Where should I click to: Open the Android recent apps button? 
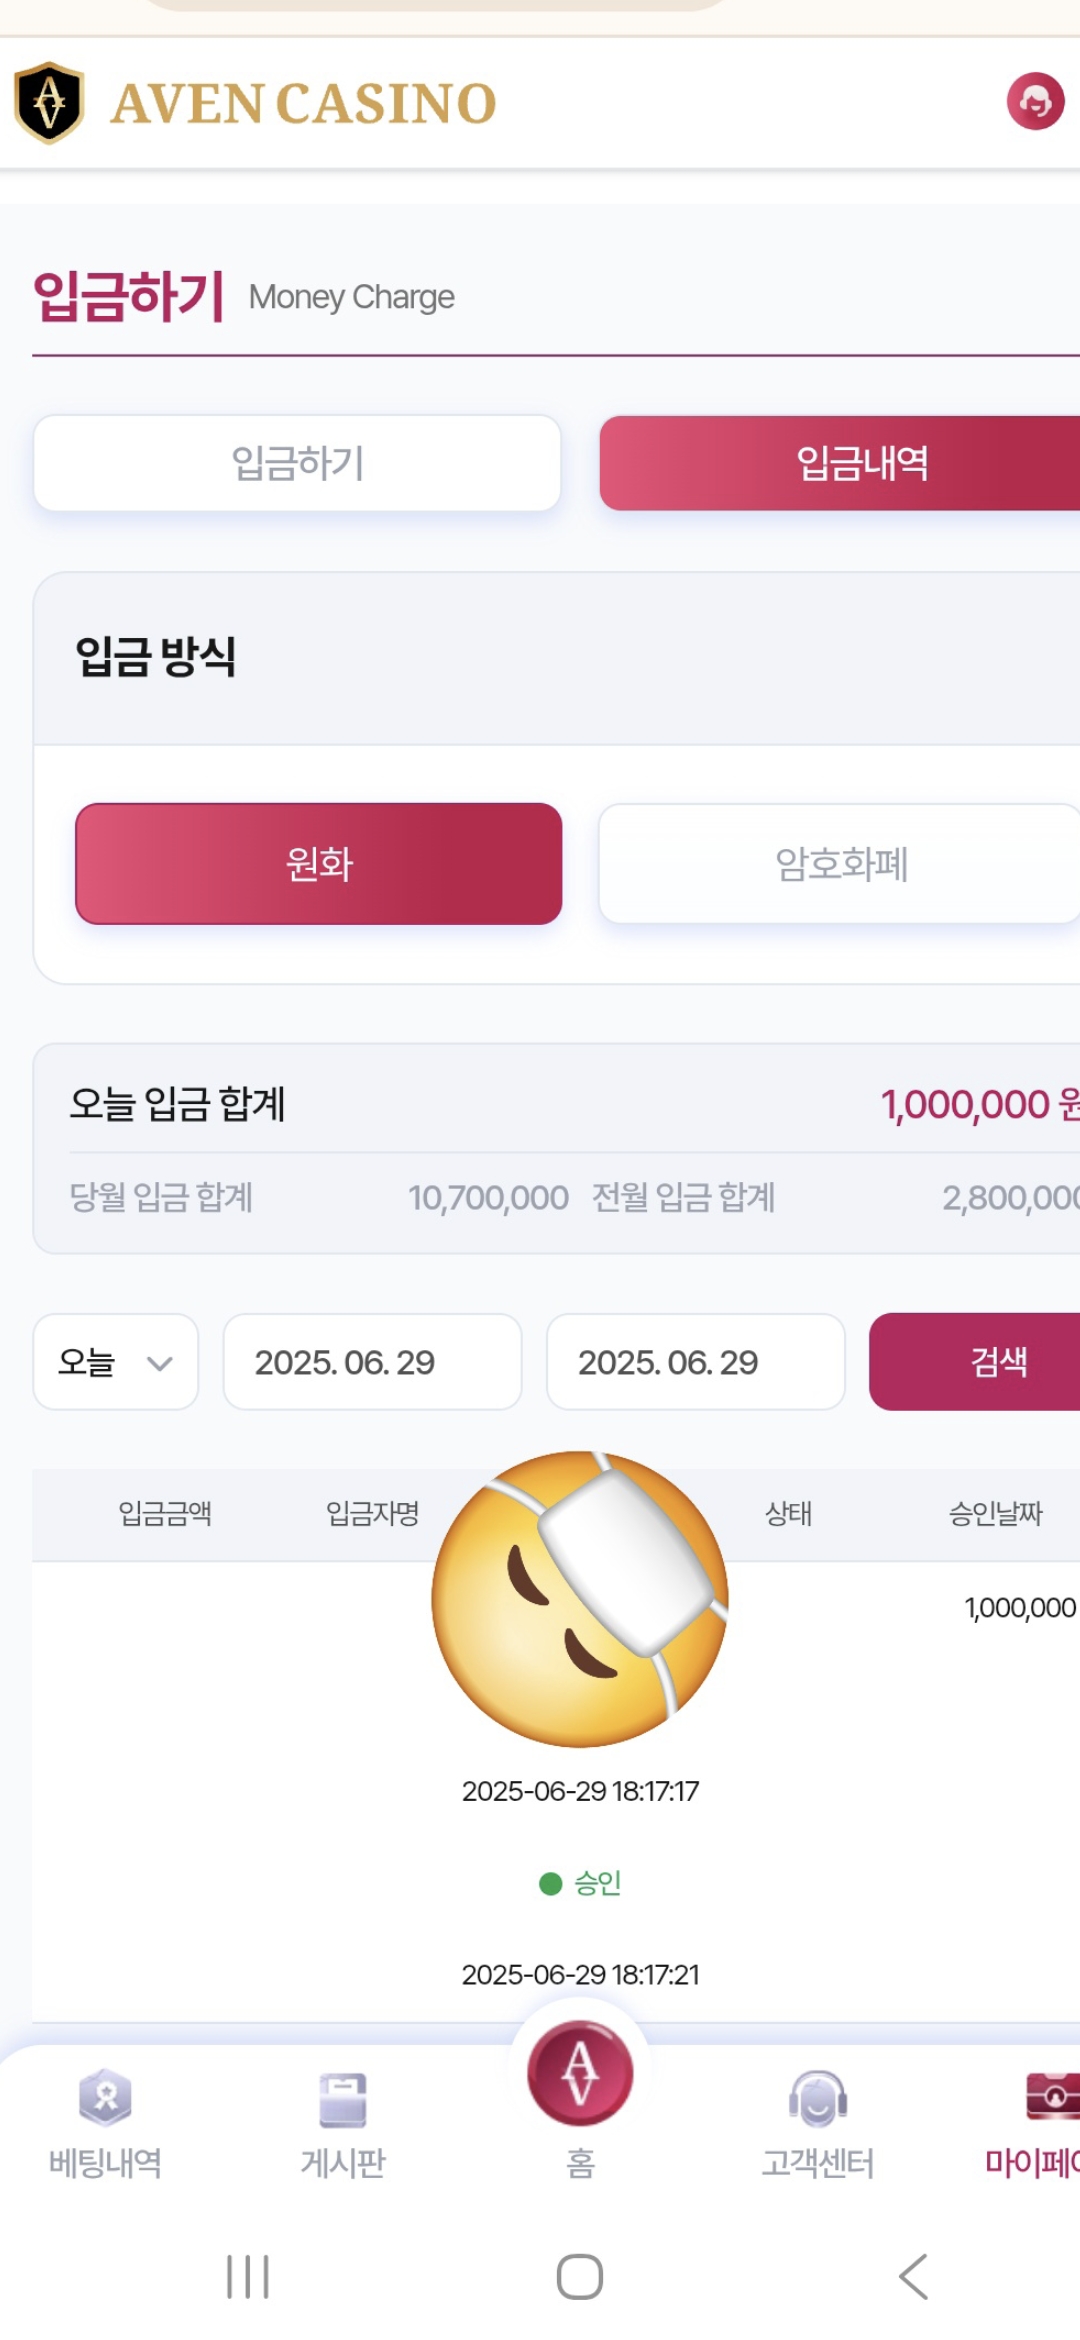(248, 2277)
